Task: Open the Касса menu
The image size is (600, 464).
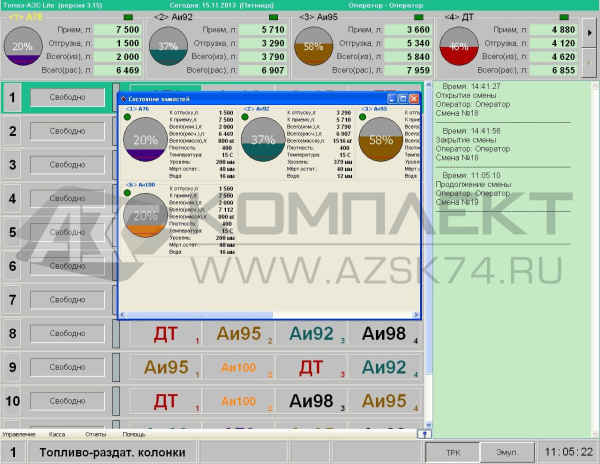Action: coord(57,435)
